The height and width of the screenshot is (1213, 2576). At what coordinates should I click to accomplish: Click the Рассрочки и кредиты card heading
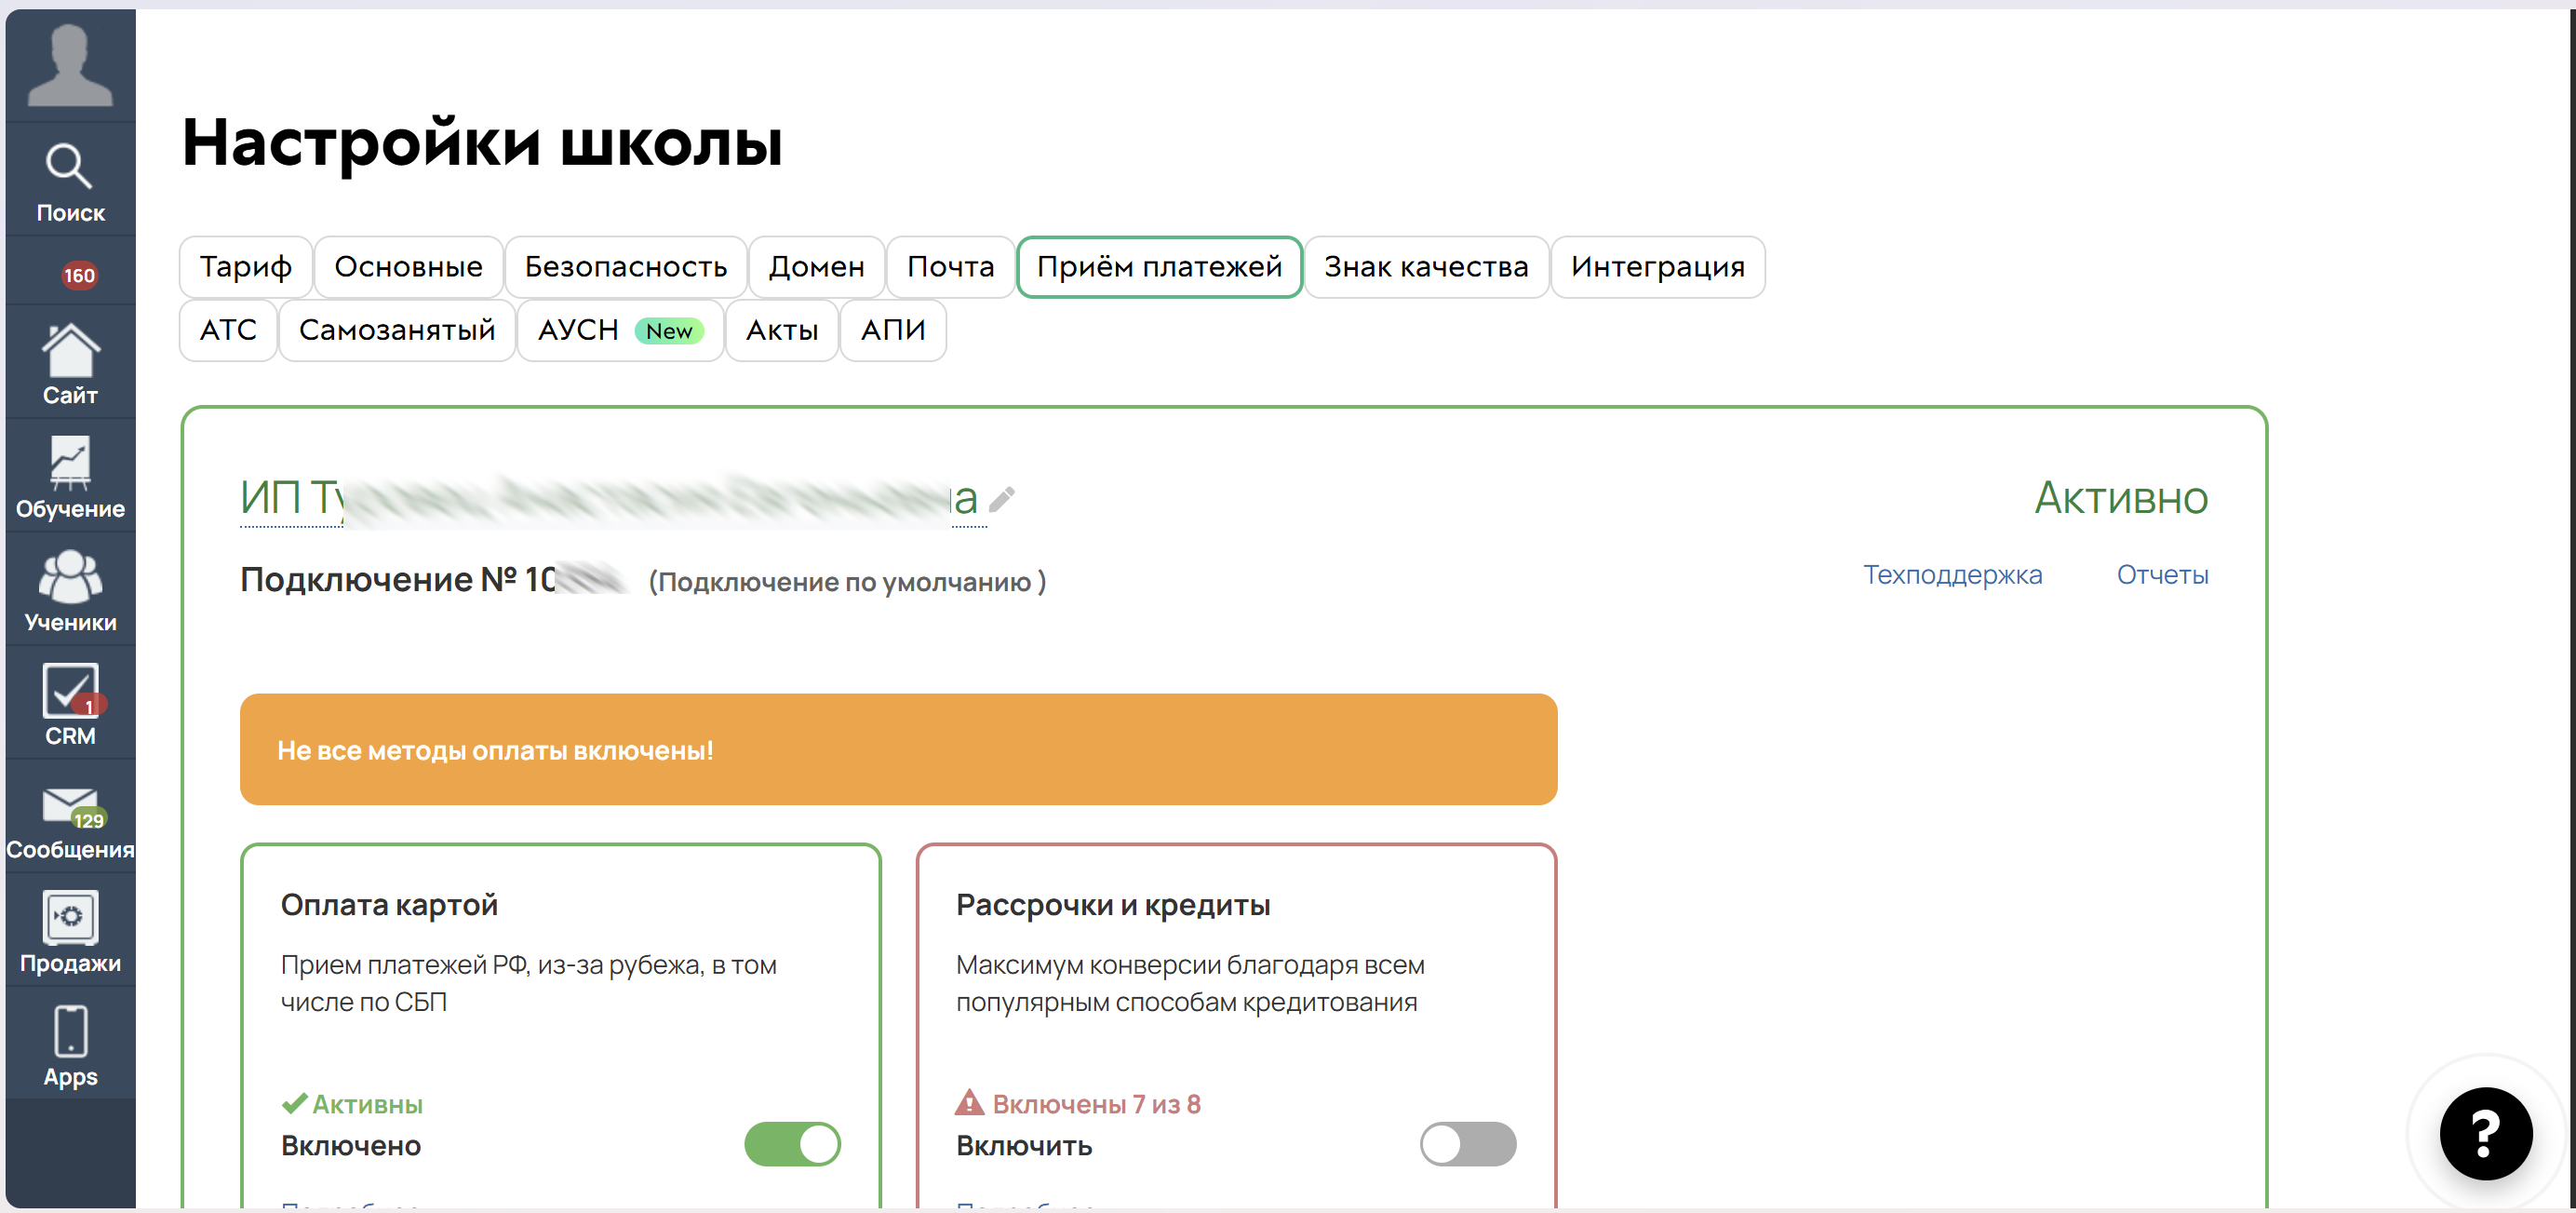point(1113,905)
